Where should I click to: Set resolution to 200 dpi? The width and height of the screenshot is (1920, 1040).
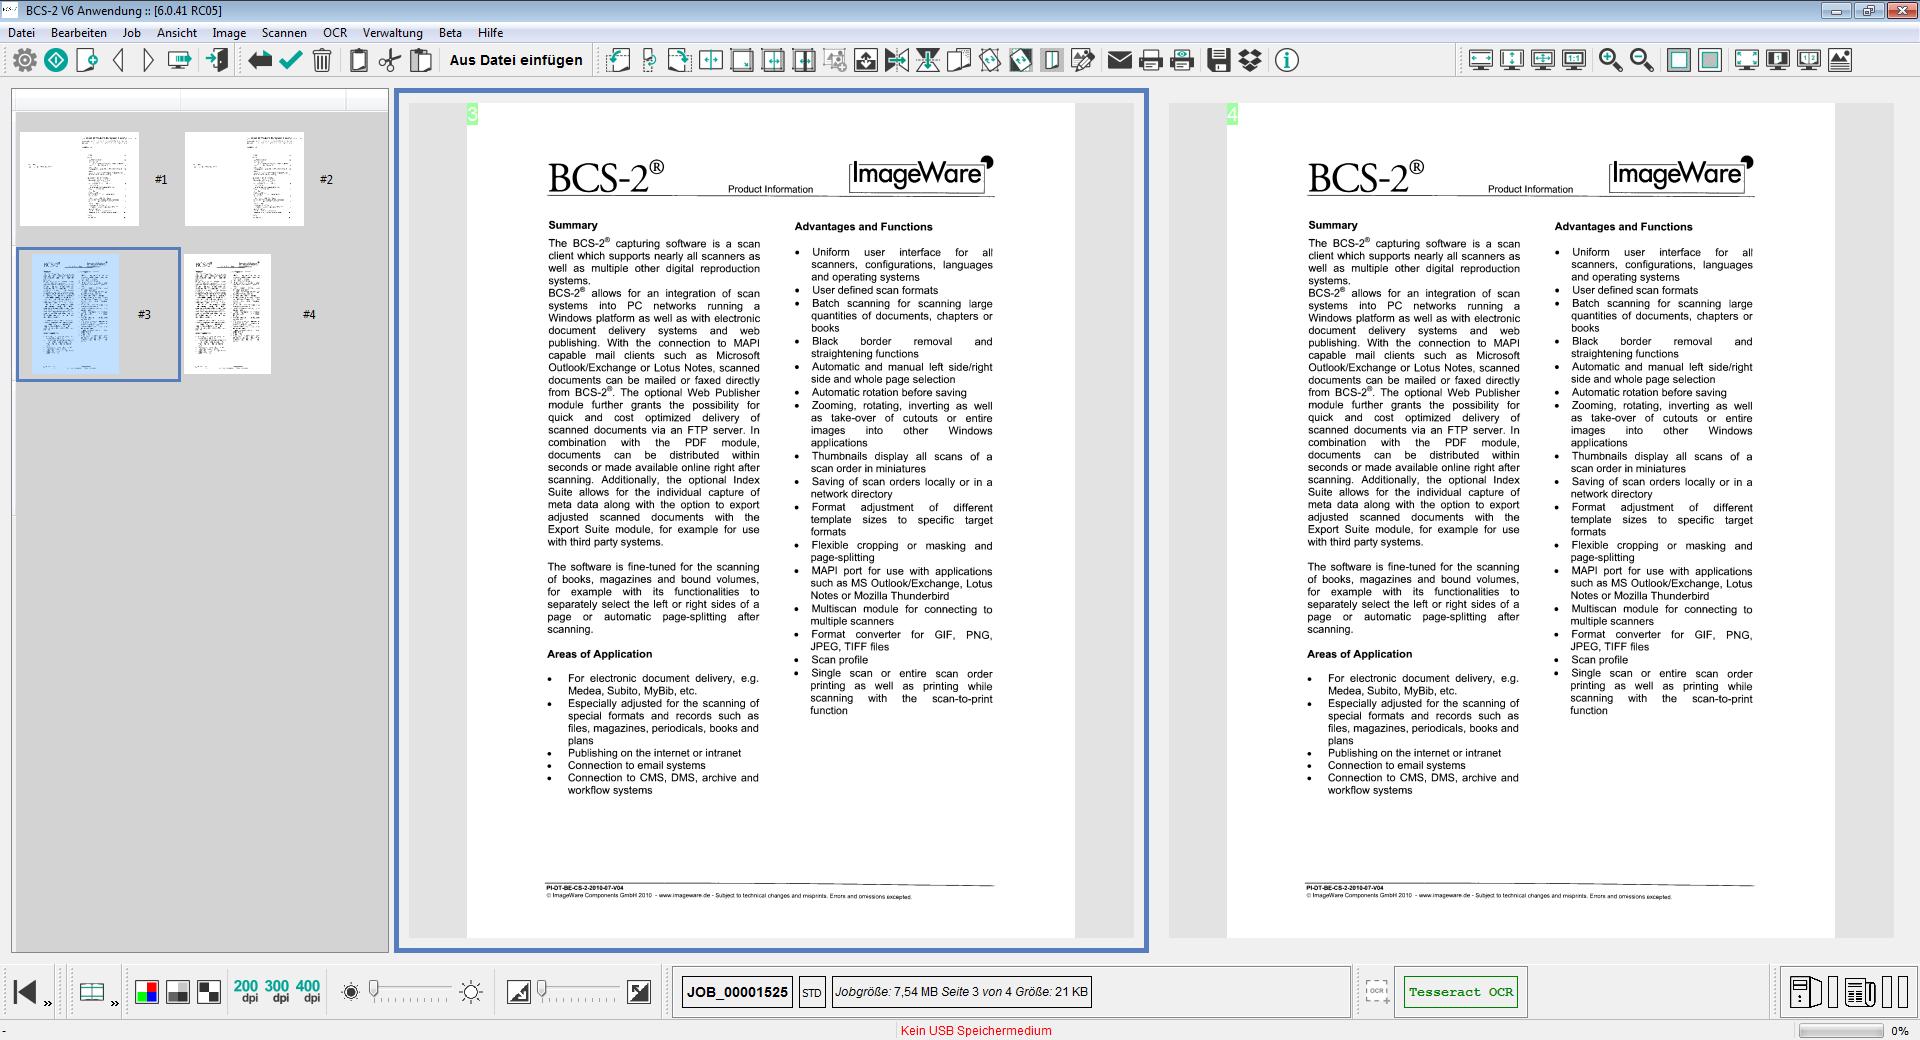click(x=246, y=991)
